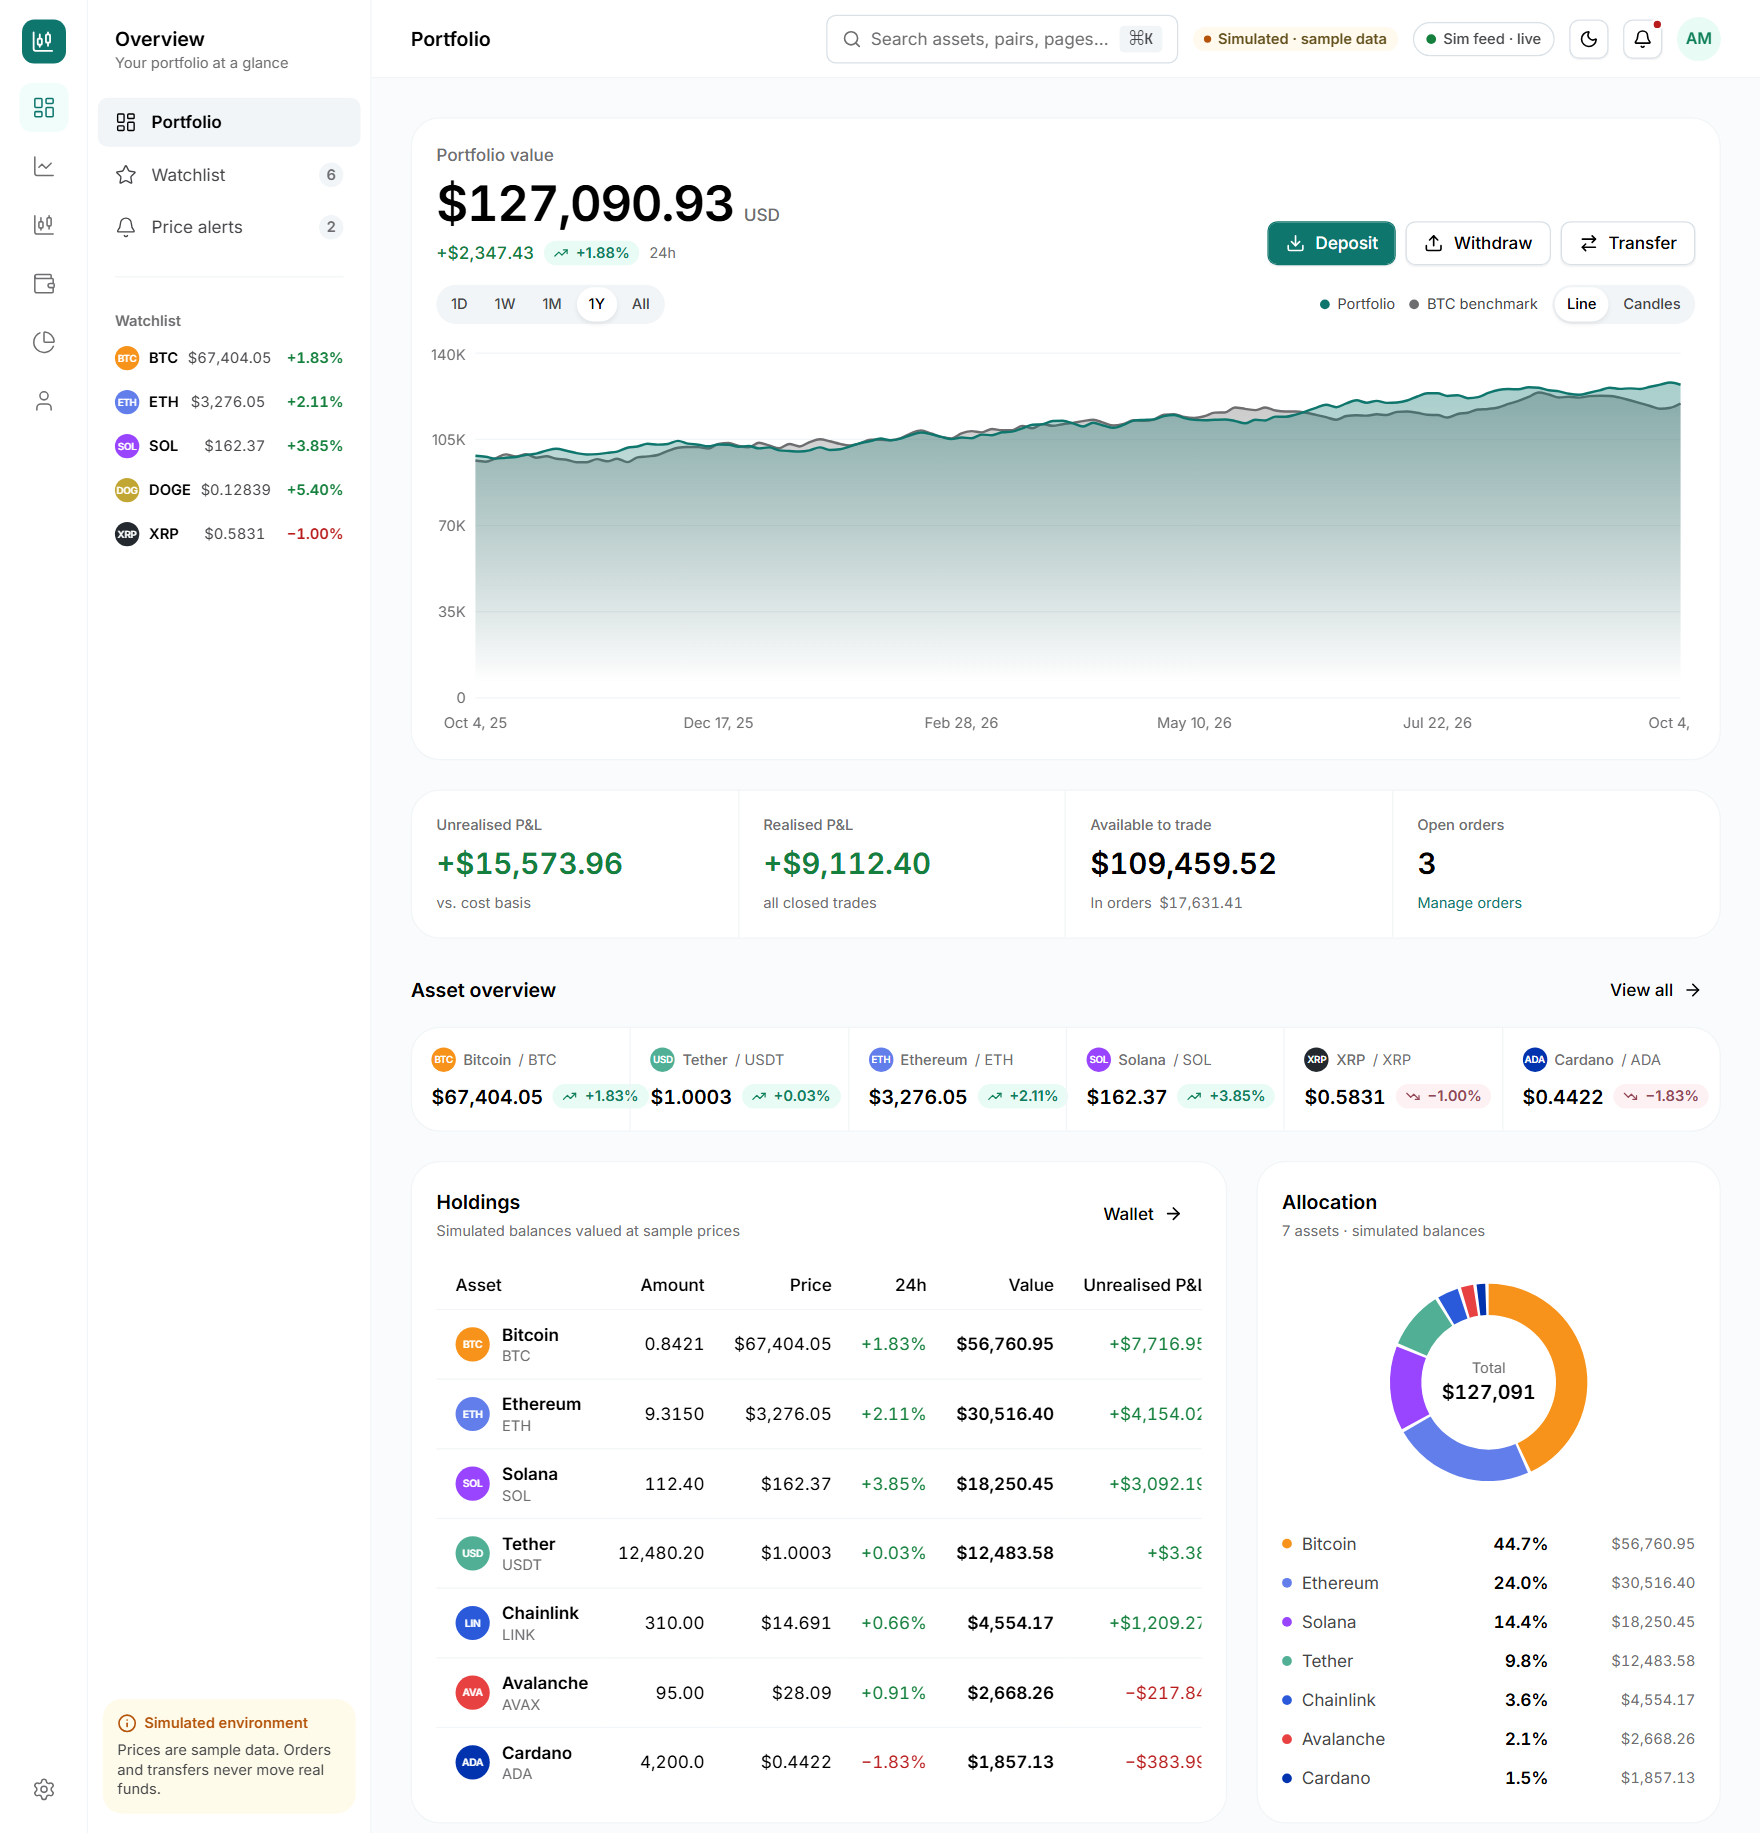Open the wallet icon in rail
The image size is (1760, 1833).
click(x=44, y=284)
